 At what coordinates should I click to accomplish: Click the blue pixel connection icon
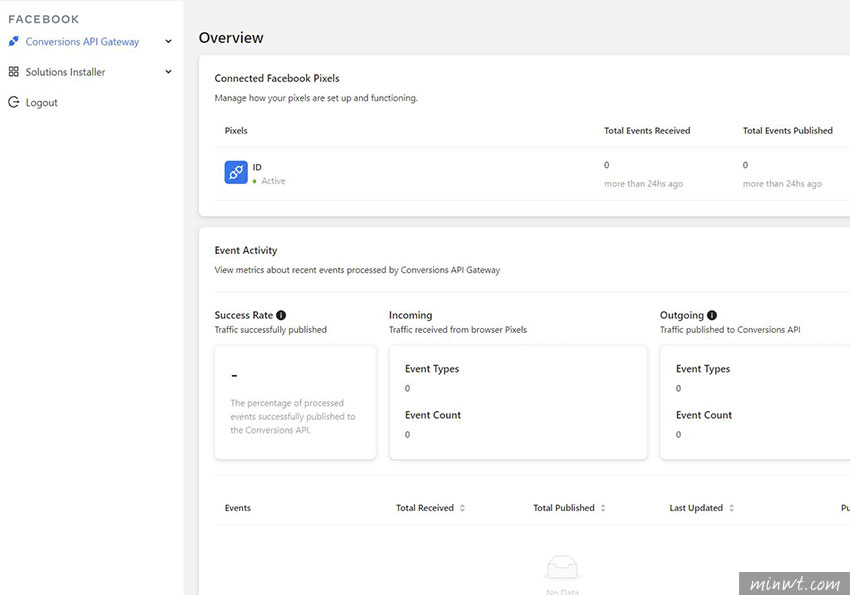(x=236, y=172)
